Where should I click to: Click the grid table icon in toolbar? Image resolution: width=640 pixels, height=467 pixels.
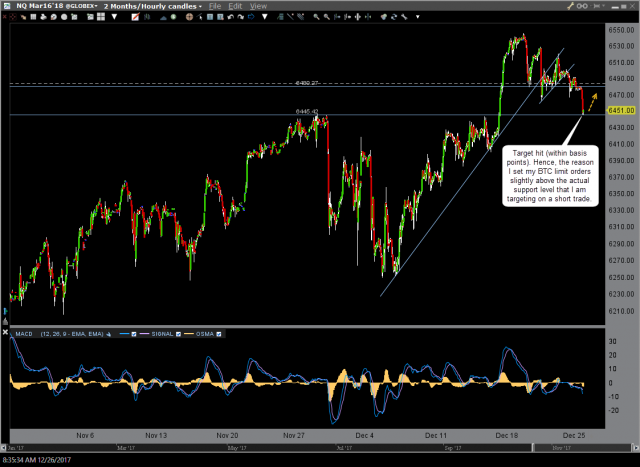point(33,17)
